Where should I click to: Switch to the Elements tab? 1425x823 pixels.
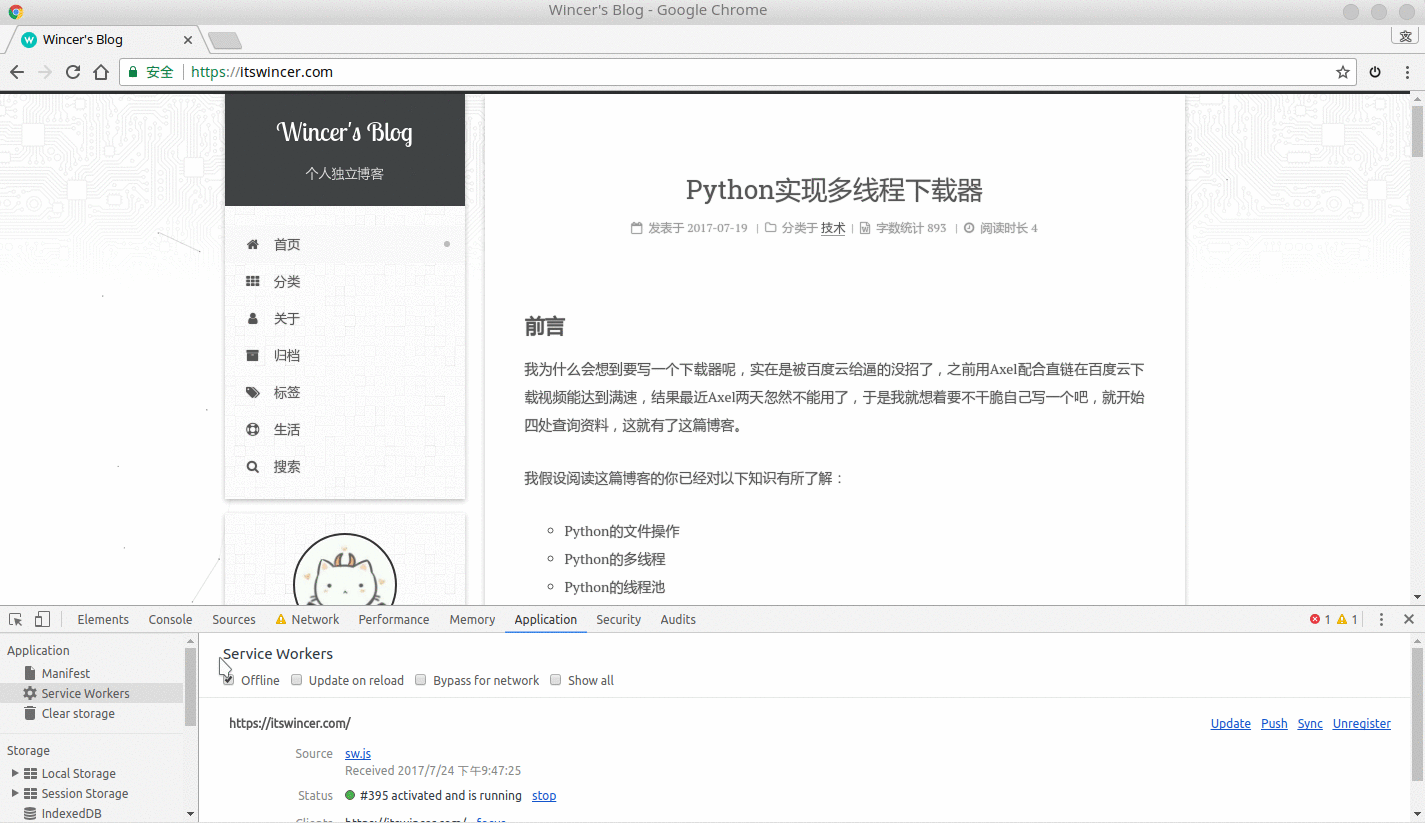pos(103,619)
